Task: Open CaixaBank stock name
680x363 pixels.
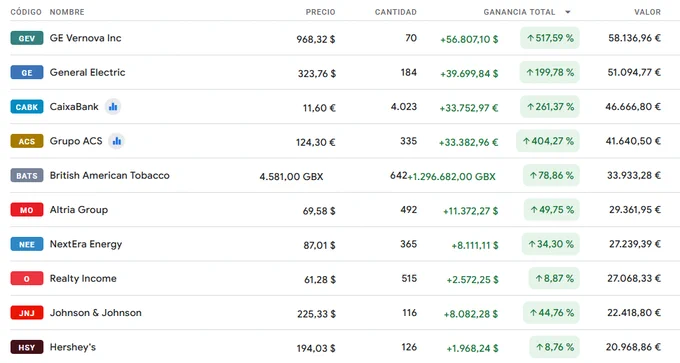Action: click(x=74, y=107)
